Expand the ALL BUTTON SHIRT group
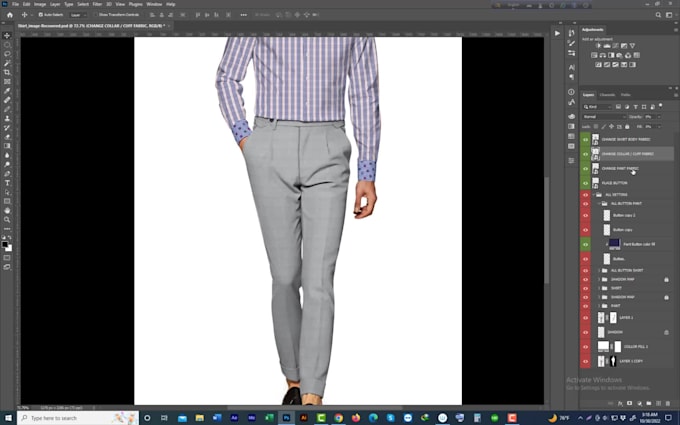Viewport: 680px width, 425px height. pos(599,271)
